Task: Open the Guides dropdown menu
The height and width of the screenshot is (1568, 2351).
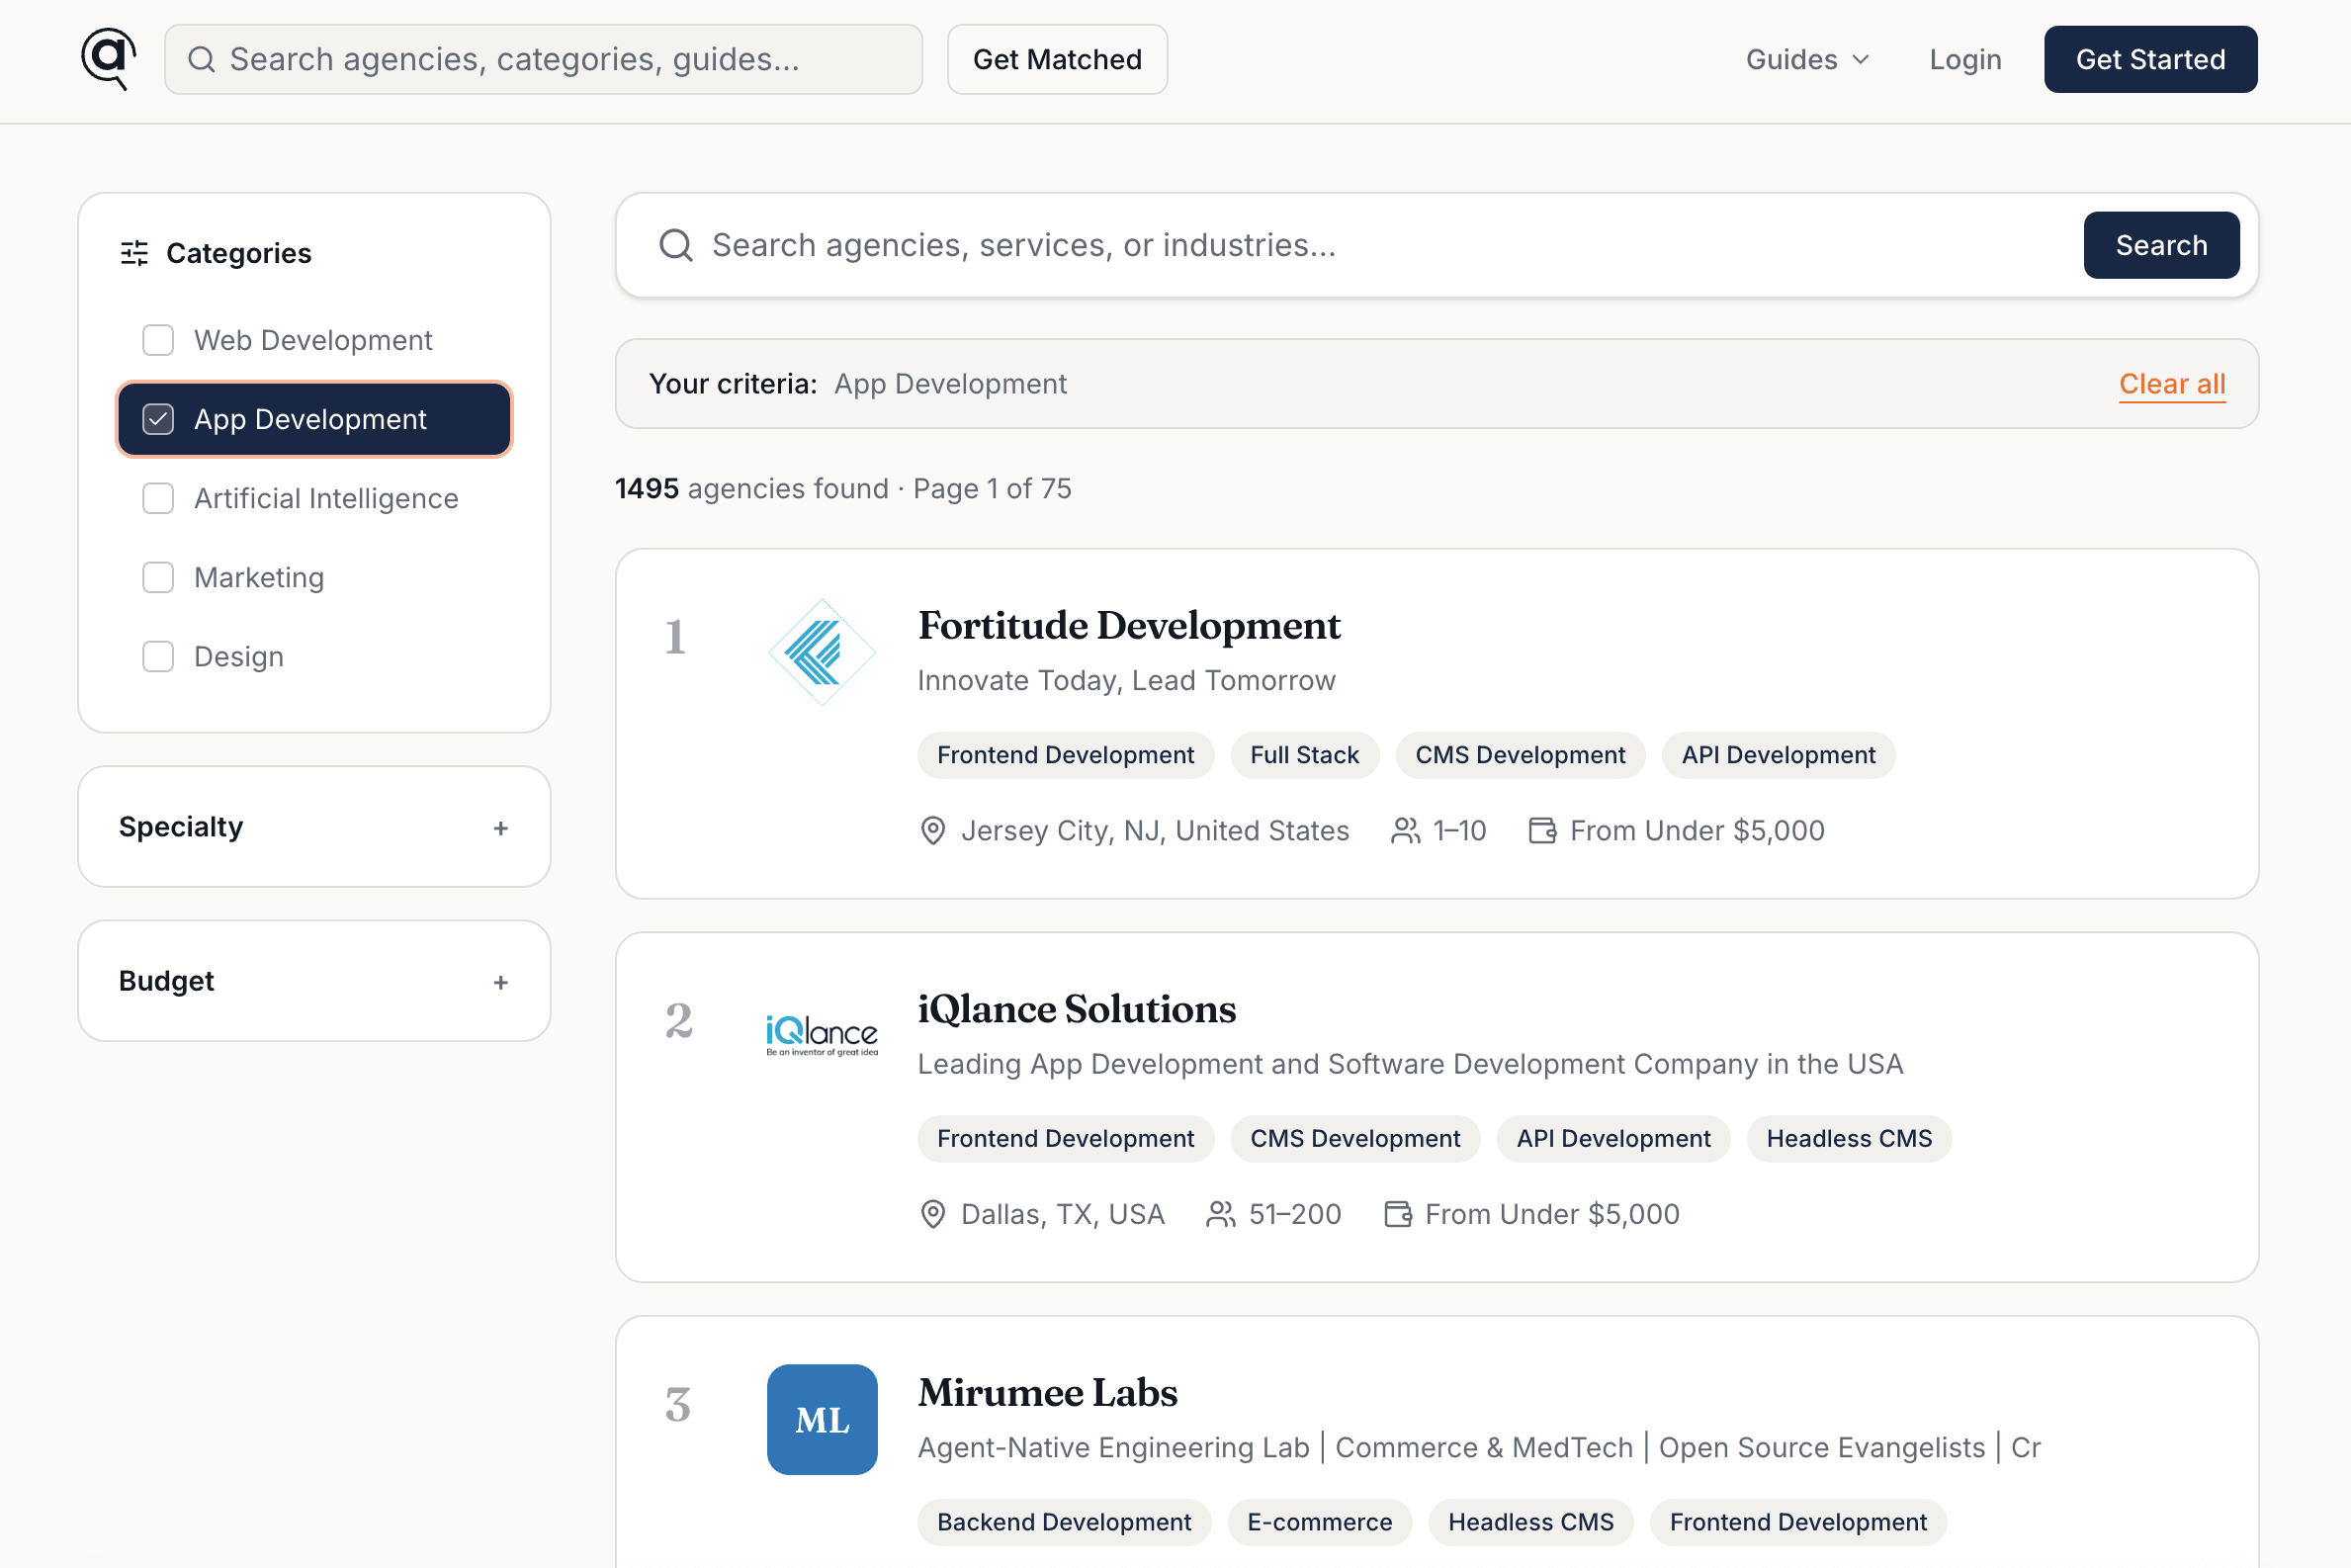Action: pos(1808,60)
